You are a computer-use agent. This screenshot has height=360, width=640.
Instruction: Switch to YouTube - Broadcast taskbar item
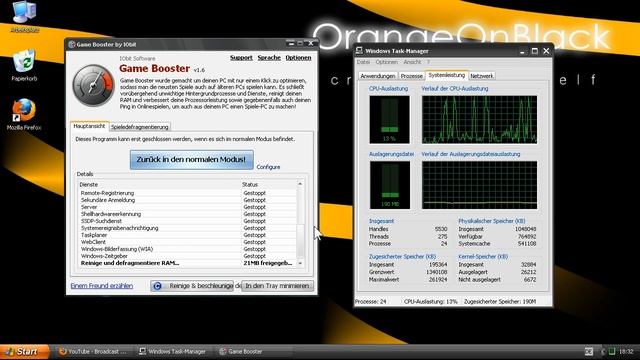coord(93,351)
